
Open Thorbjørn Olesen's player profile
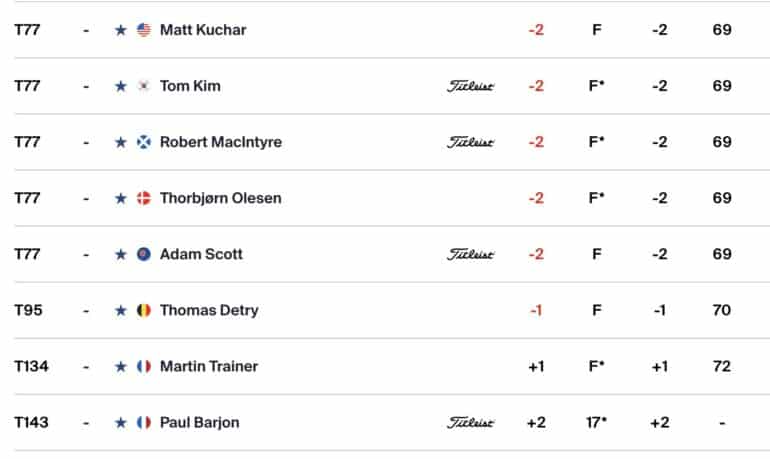coord(221,198)
